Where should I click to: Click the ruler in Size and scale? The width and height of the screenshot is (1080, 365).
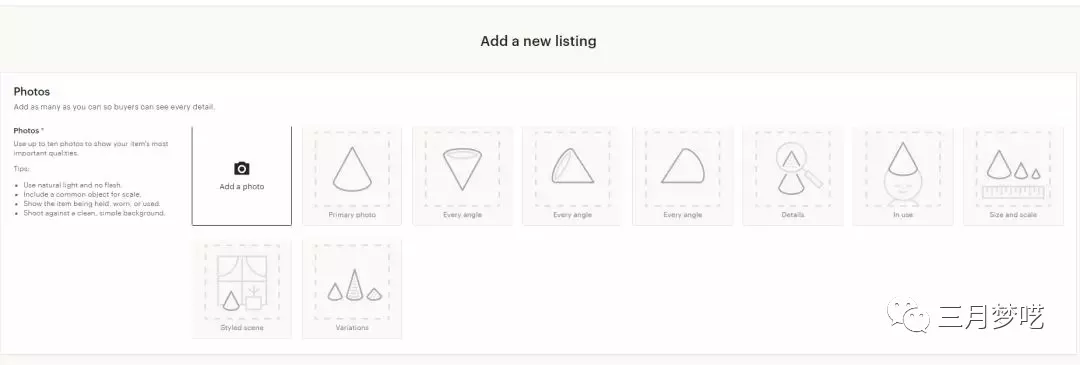click(1012, 191)
